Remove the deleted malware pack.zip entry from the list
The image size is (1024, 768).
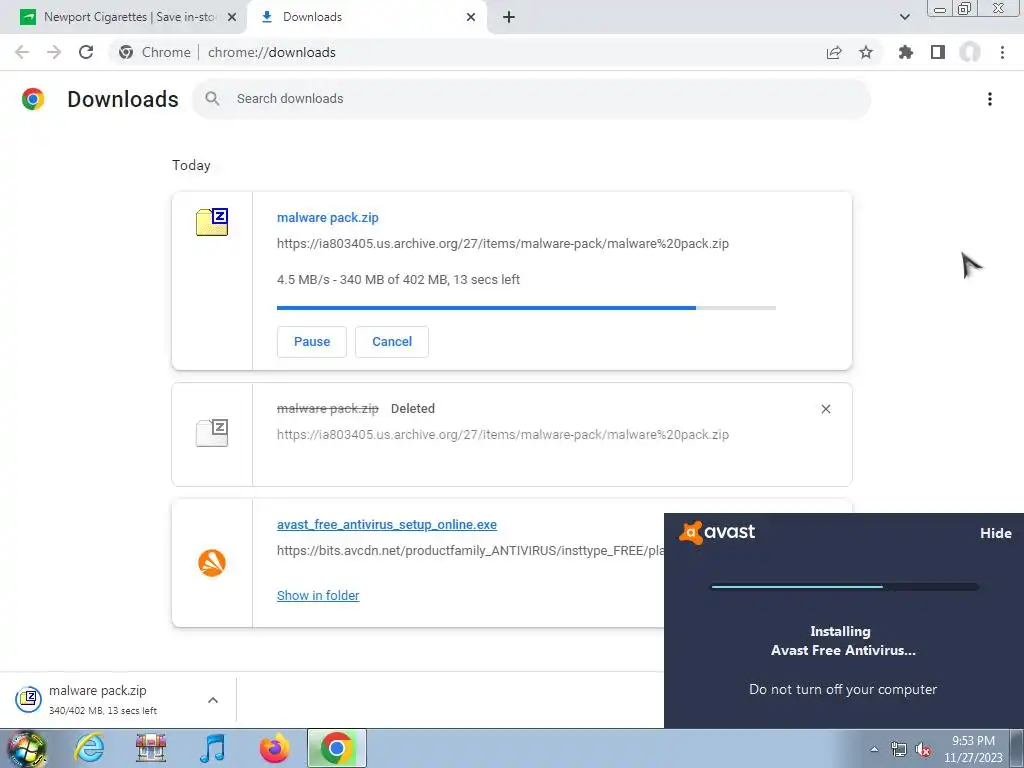(825, 409)
